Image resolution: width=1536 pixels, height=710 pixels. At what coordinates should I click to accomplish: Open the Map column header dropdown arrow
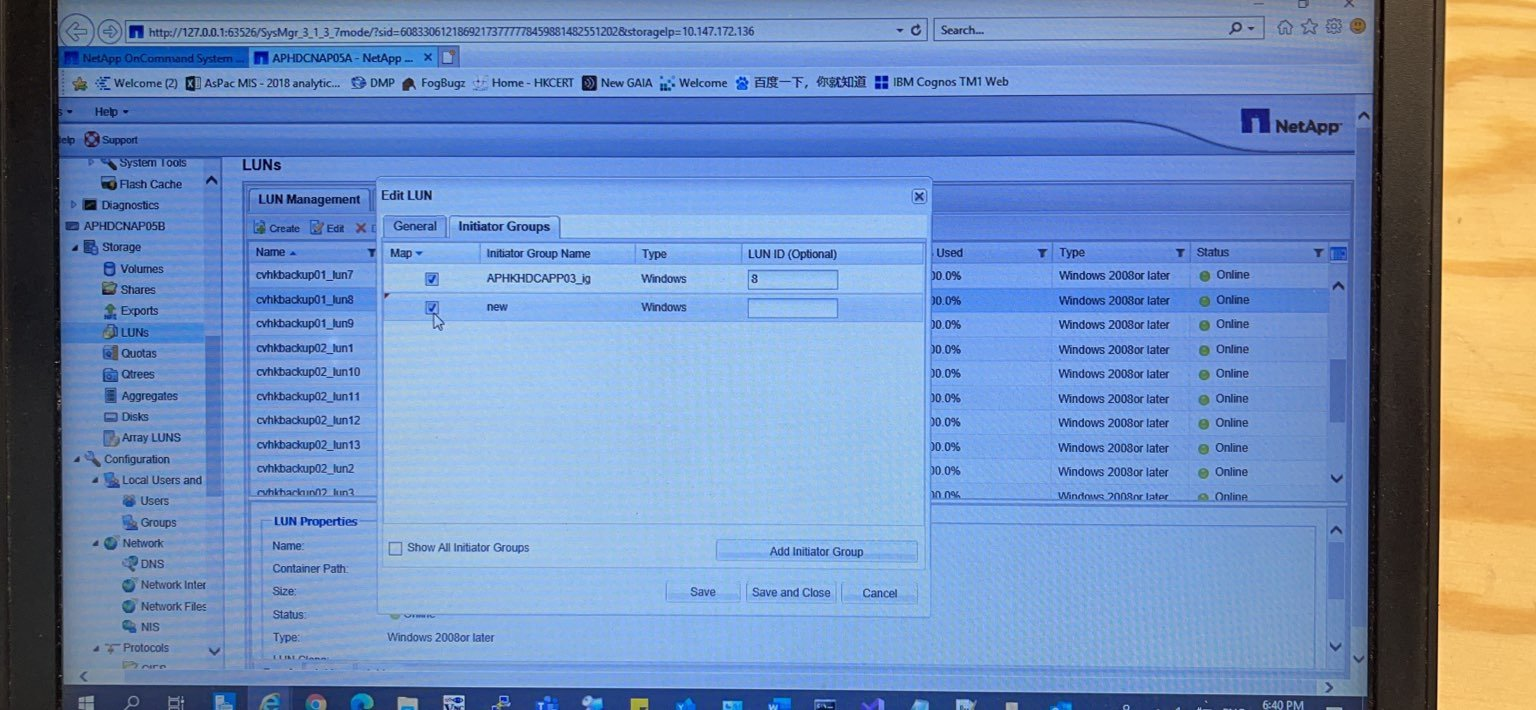(x=419, y=254)
